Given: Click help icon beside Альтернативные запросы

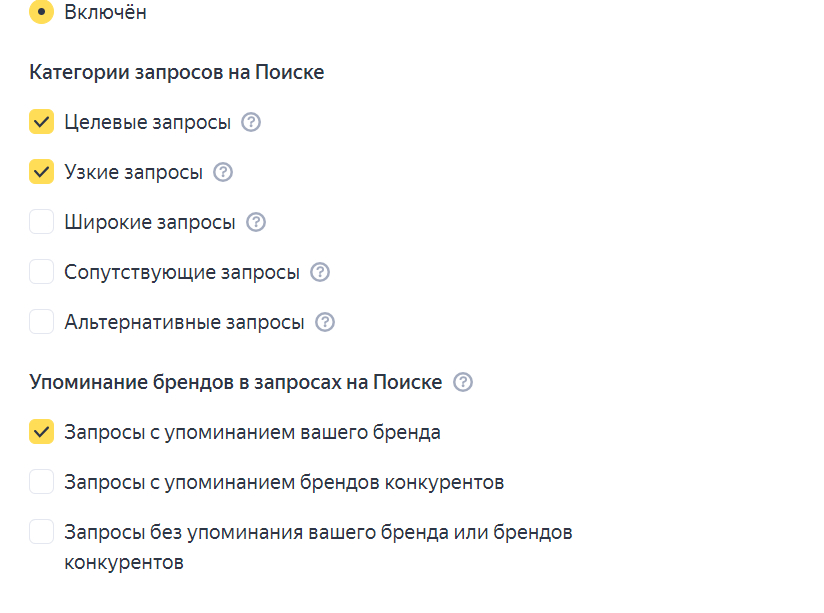Looking at the screenshot, I should pos(325,322).
